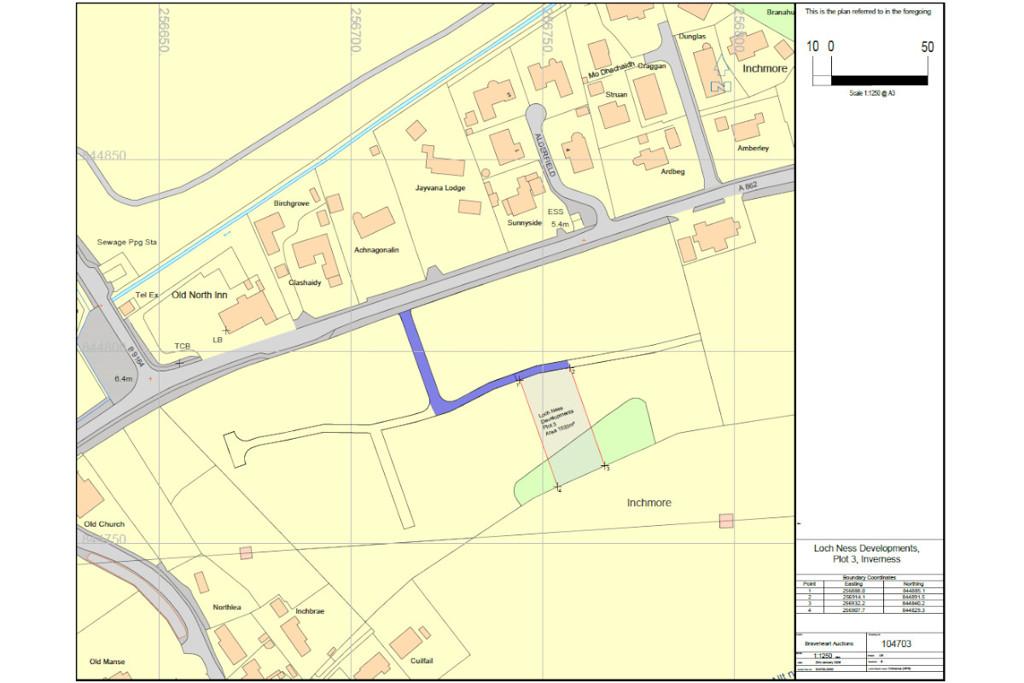Click the 'Inchmore' label below the plot

[x=648, y=503]
